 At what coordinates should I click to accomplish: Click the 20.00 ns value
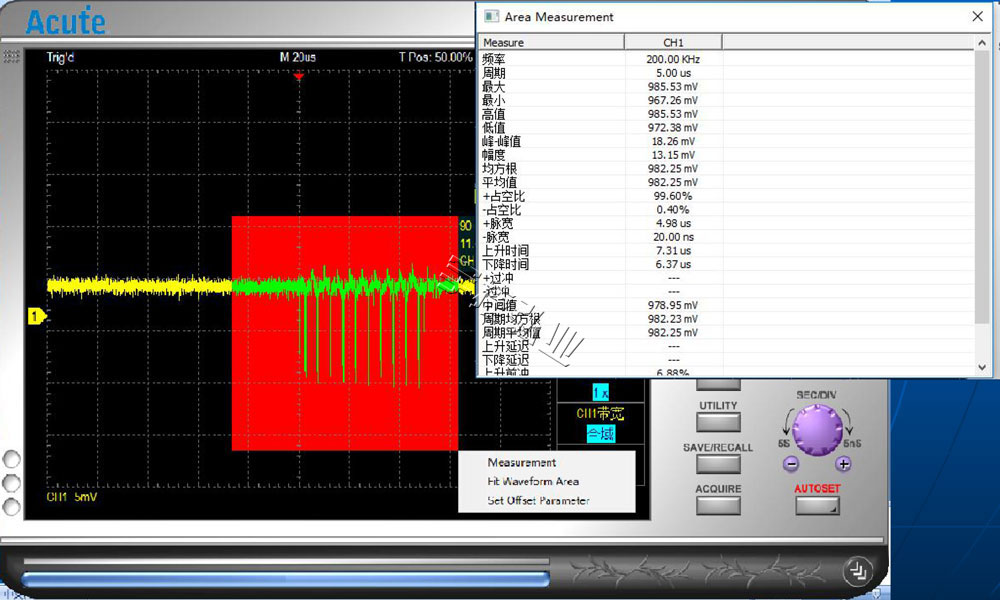(673, 237)
